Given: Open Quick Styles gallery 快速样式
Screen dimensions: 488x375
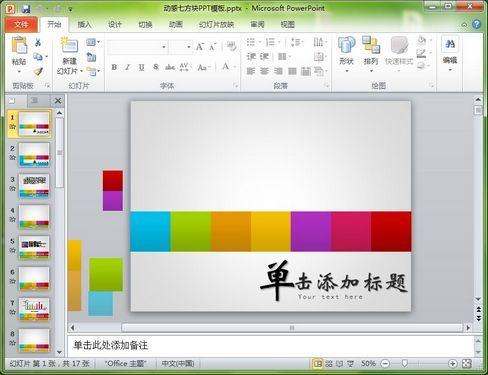Looking at the screenshot, I should tap(399, 54).
